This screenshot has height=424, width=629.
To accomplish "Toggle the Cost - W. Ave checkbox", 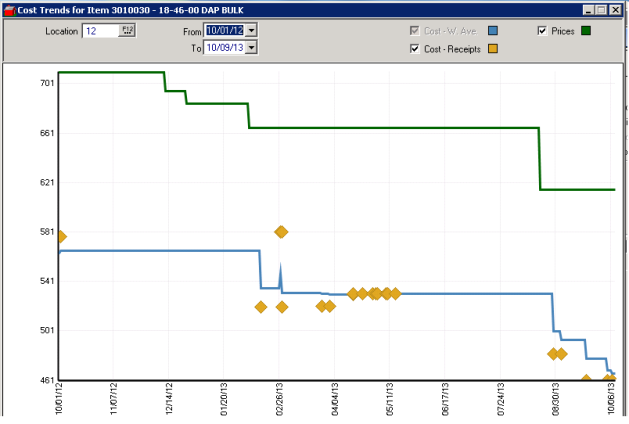I will pyautogui.click(x=415, y=31).
